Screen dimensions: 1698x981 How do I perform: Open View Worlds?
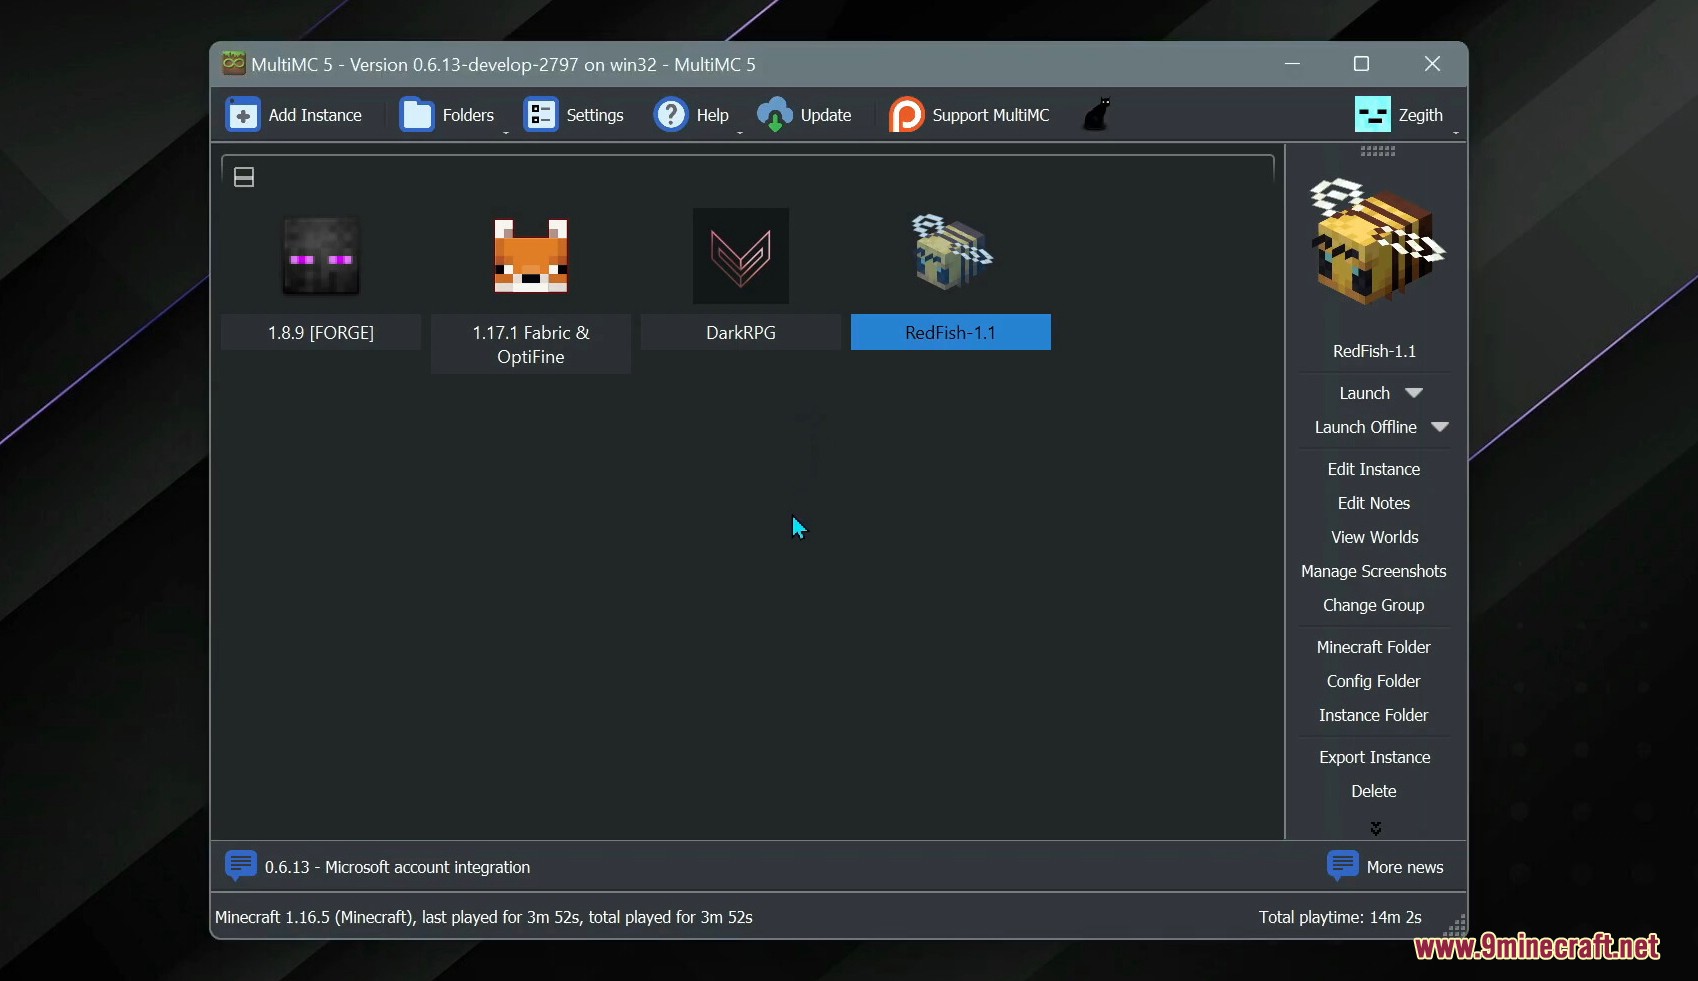click(1374, 537)
